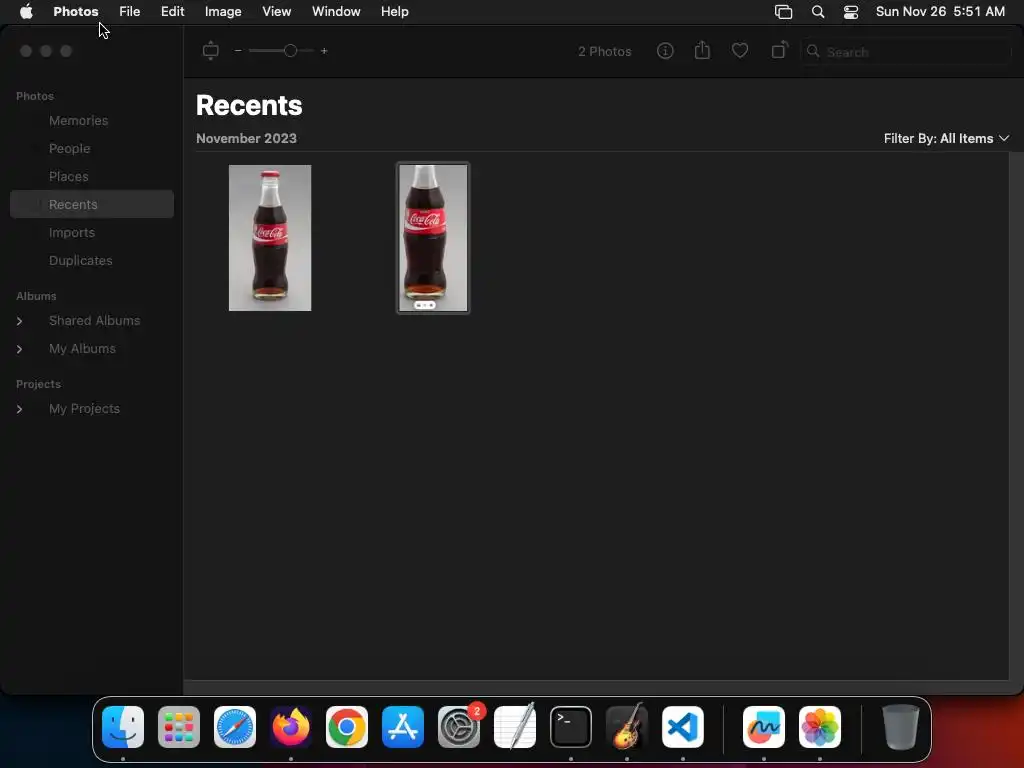Open the View menu
This screenshot has width=1024, height=768.
[x=276, y=12]
